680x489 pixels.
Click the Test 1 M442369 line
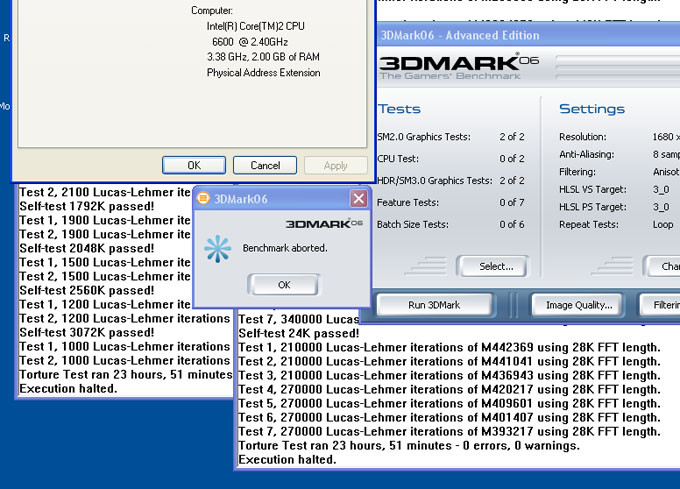click(449, 348)
